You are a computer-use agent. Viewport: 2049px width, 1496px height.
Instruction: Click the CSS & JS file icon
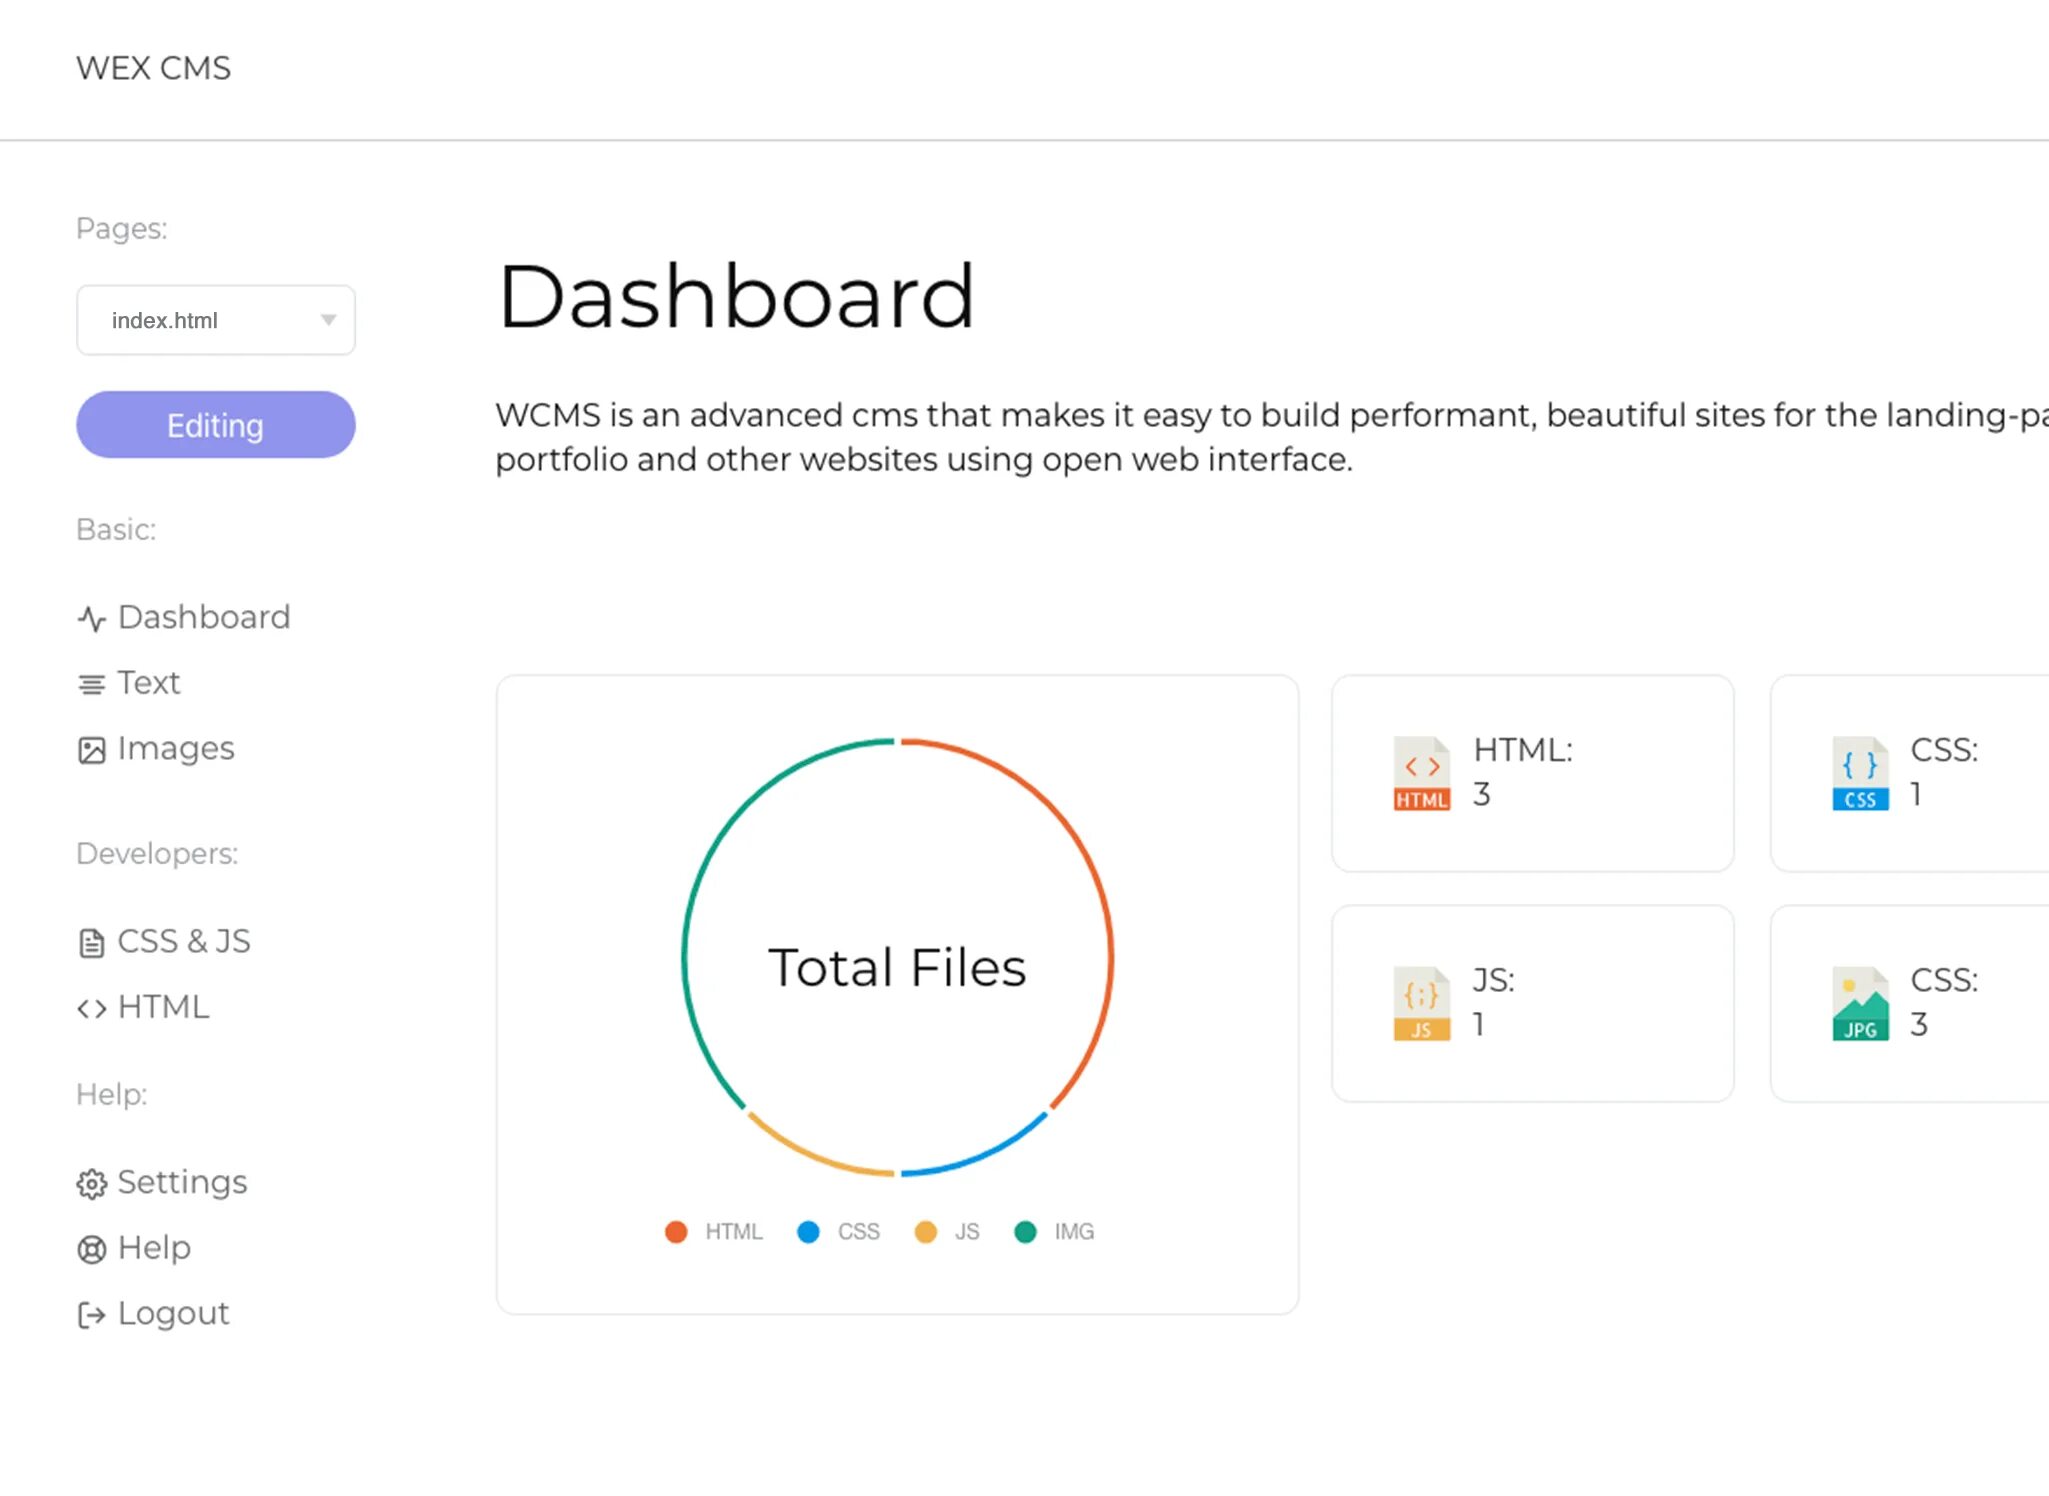point(91,943)
